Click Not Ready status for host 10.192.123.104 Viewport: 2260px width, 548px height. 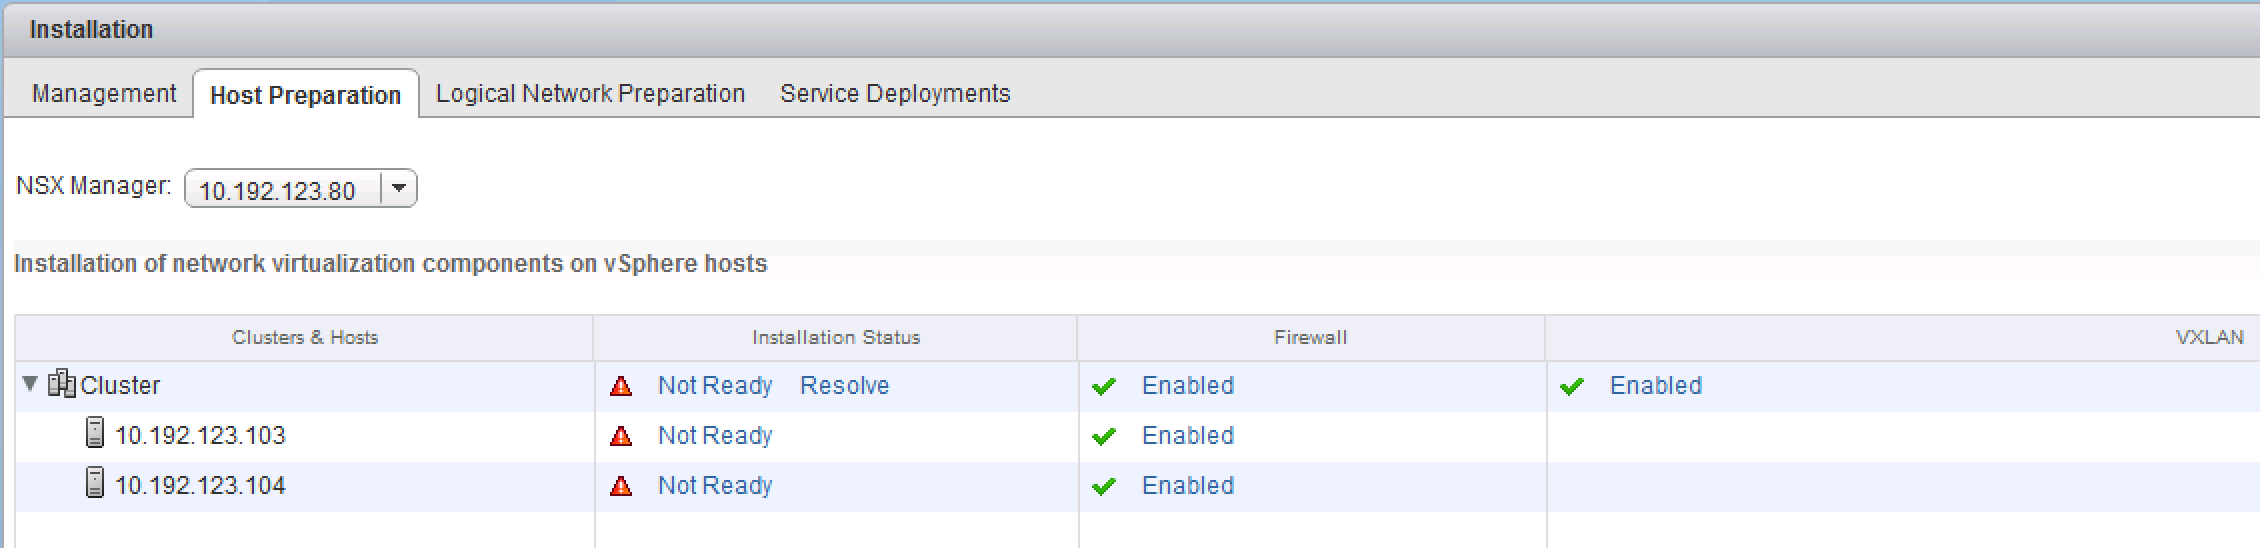click(714, 486)
